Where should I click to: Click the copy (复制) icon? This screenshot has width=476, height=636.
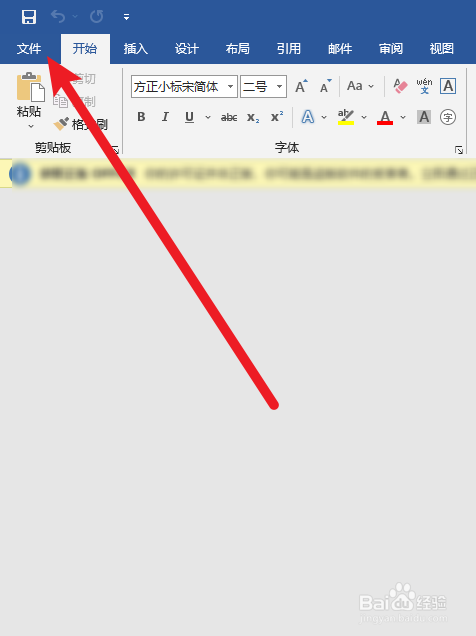pos(61,101)
